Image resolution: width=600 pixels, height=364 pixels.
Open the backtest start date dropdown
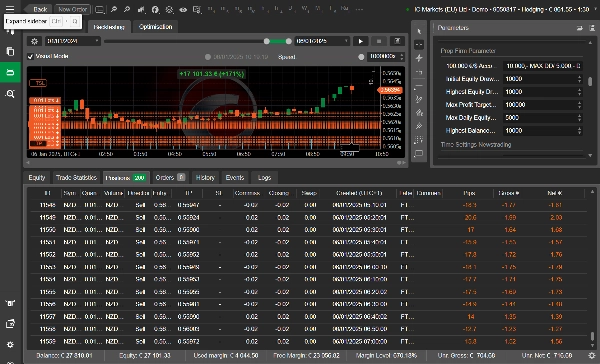72,41
